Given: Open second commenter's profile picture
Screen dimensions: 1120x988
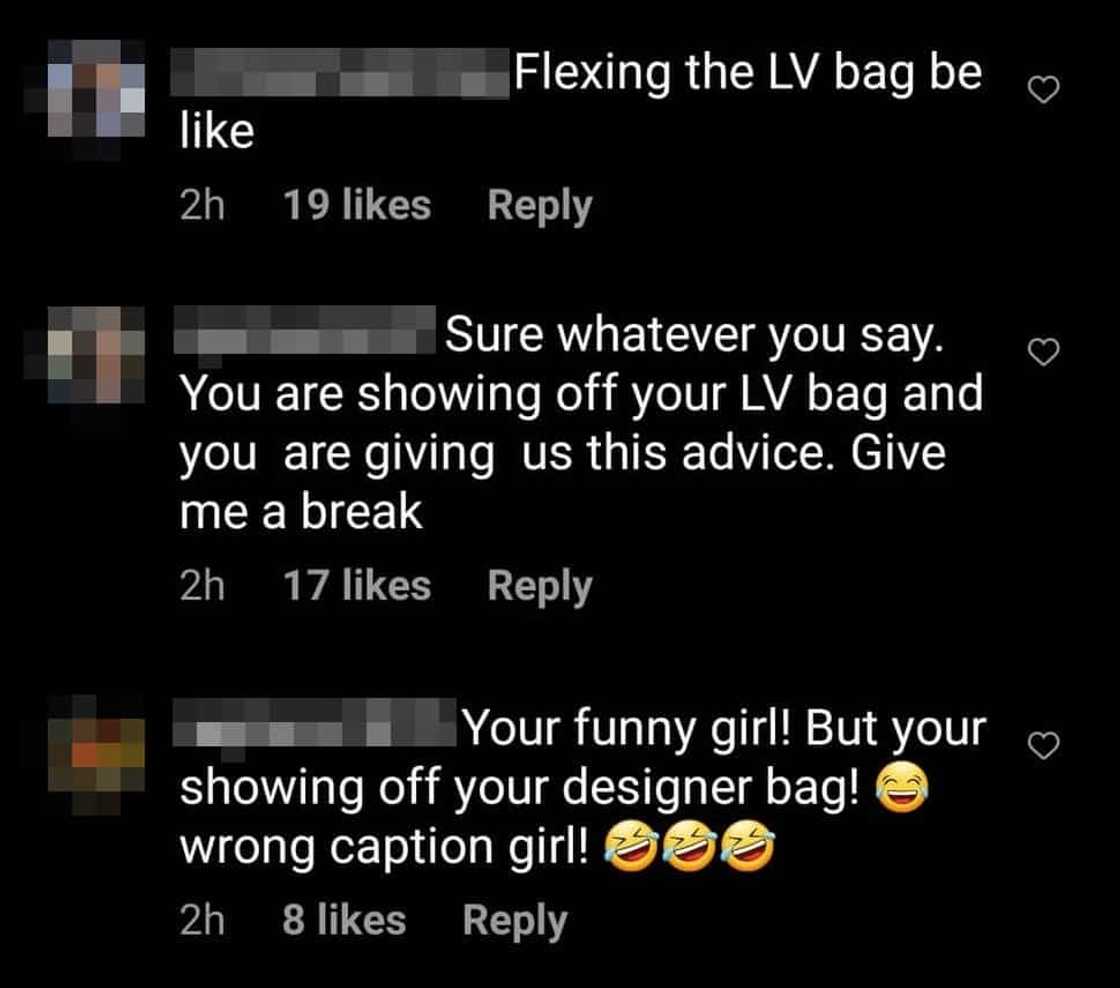Looking at the screenshot, I should coord(96,354).
